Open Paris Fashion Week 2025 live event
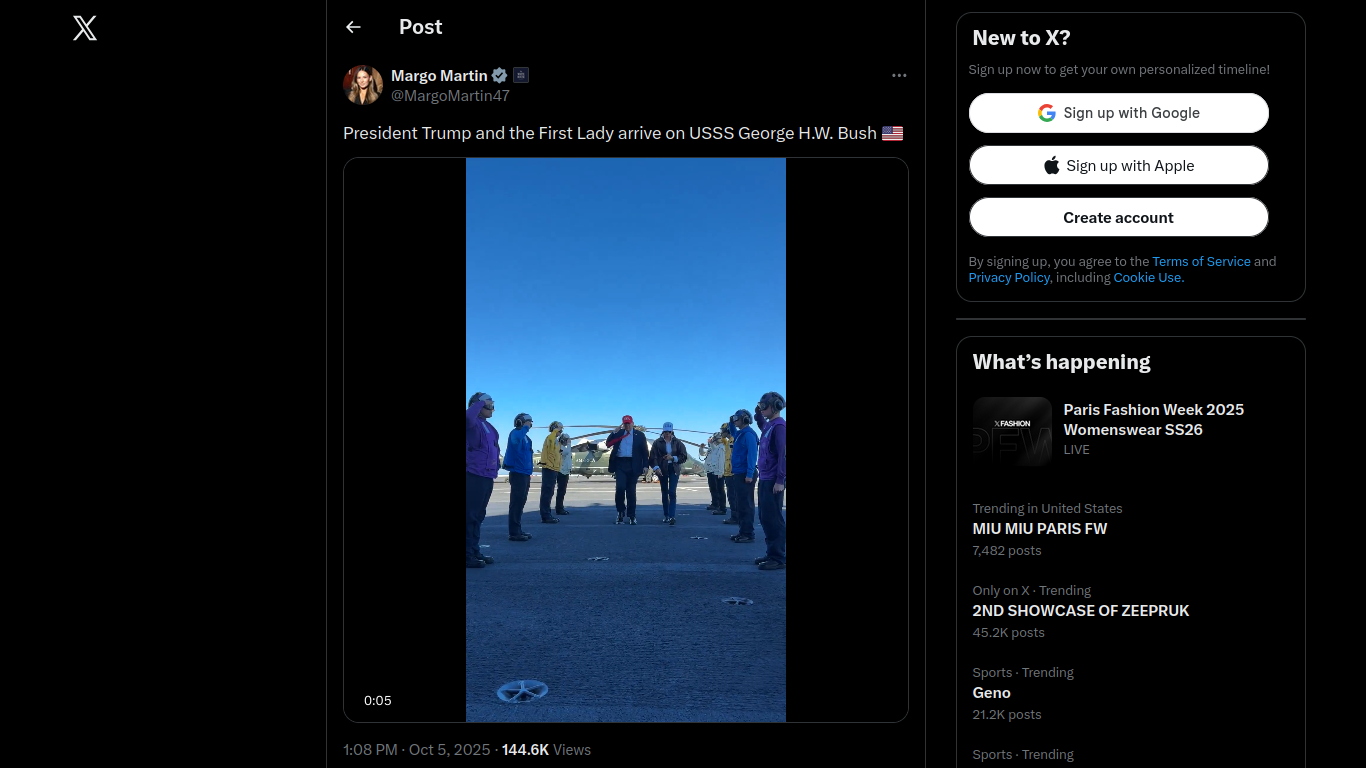Viewport: 1366px width, 768px height. pos(1153,420)
